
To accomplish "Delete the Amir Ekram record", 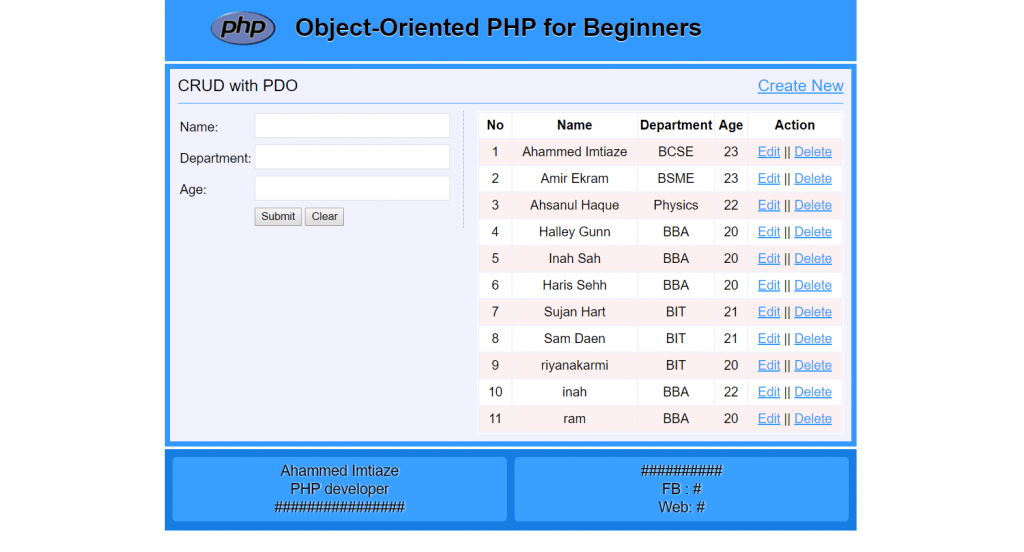I will (x=813, y=178).
